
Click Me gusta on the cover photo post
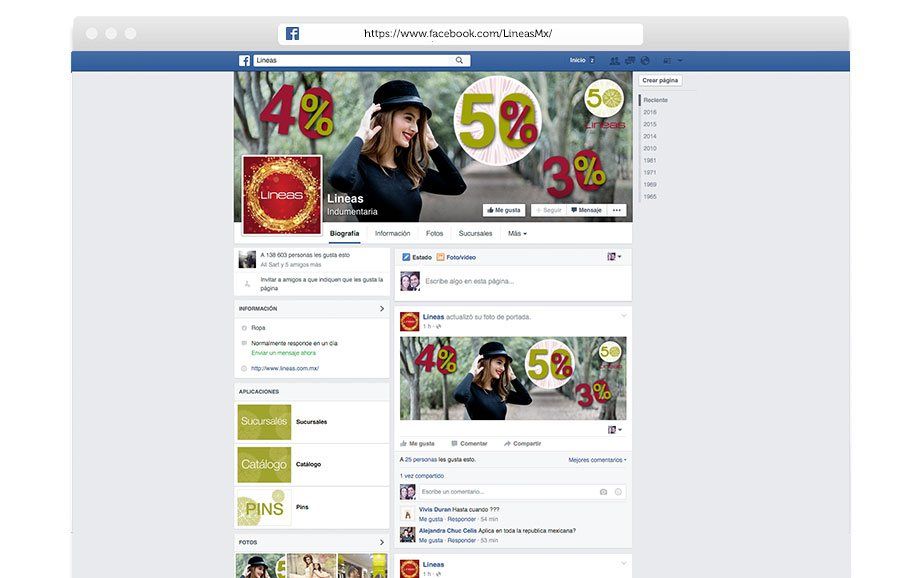(x=417, y=444)
